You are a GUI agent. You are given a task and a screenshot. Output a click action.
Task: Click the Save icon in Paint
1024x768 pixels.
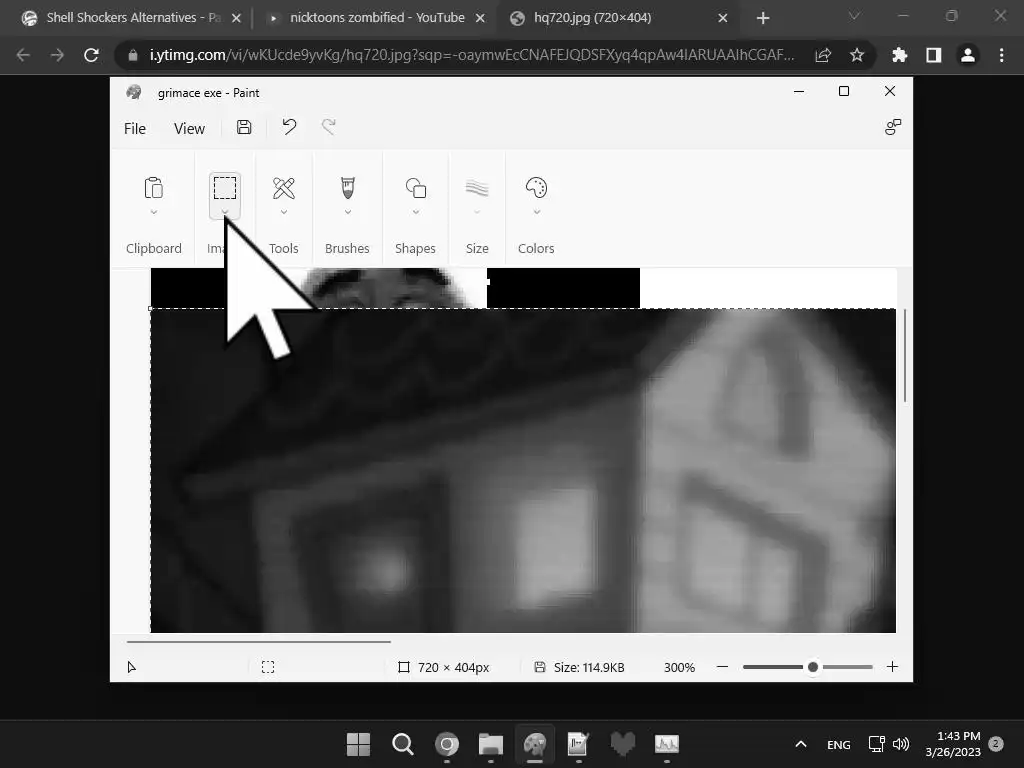[244, 127]
